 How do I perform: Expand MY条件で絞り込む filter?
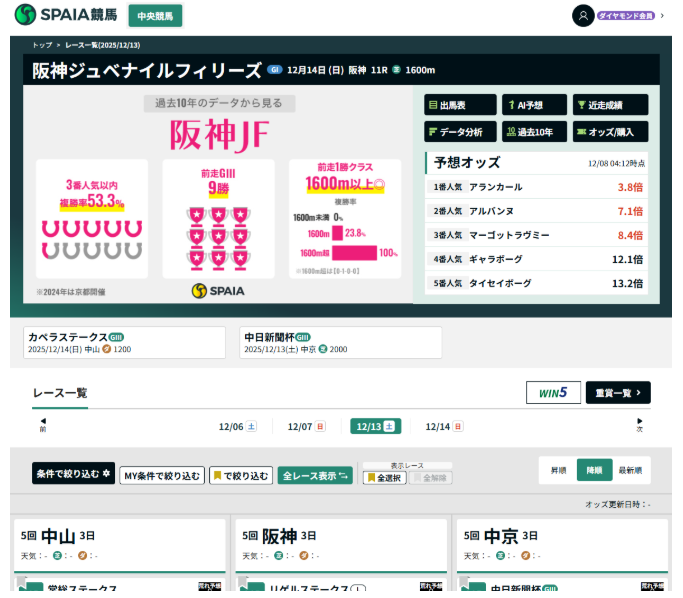click(x=161, y=476)
